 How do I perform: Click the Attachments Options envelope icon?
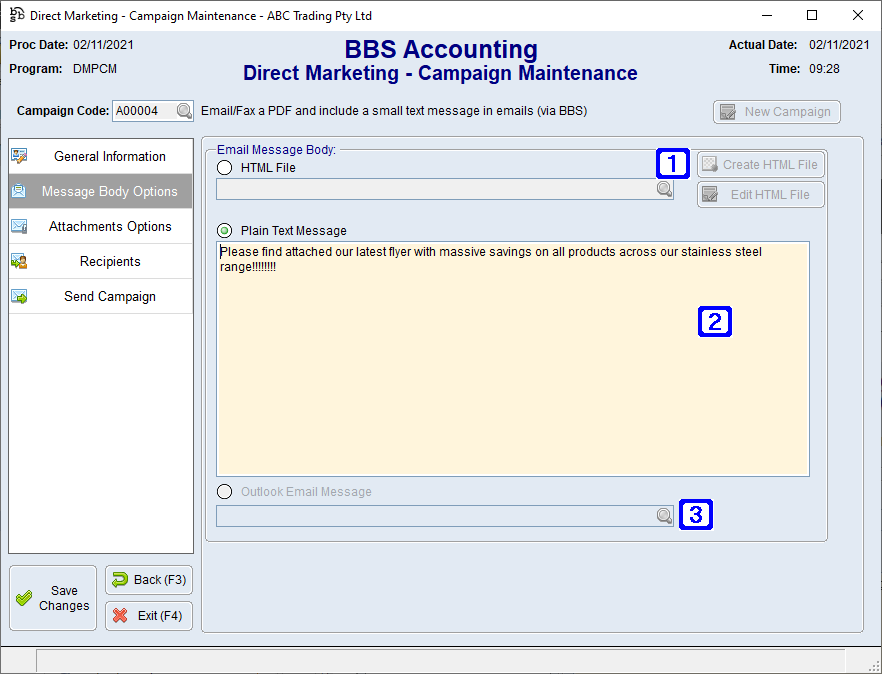20,226
